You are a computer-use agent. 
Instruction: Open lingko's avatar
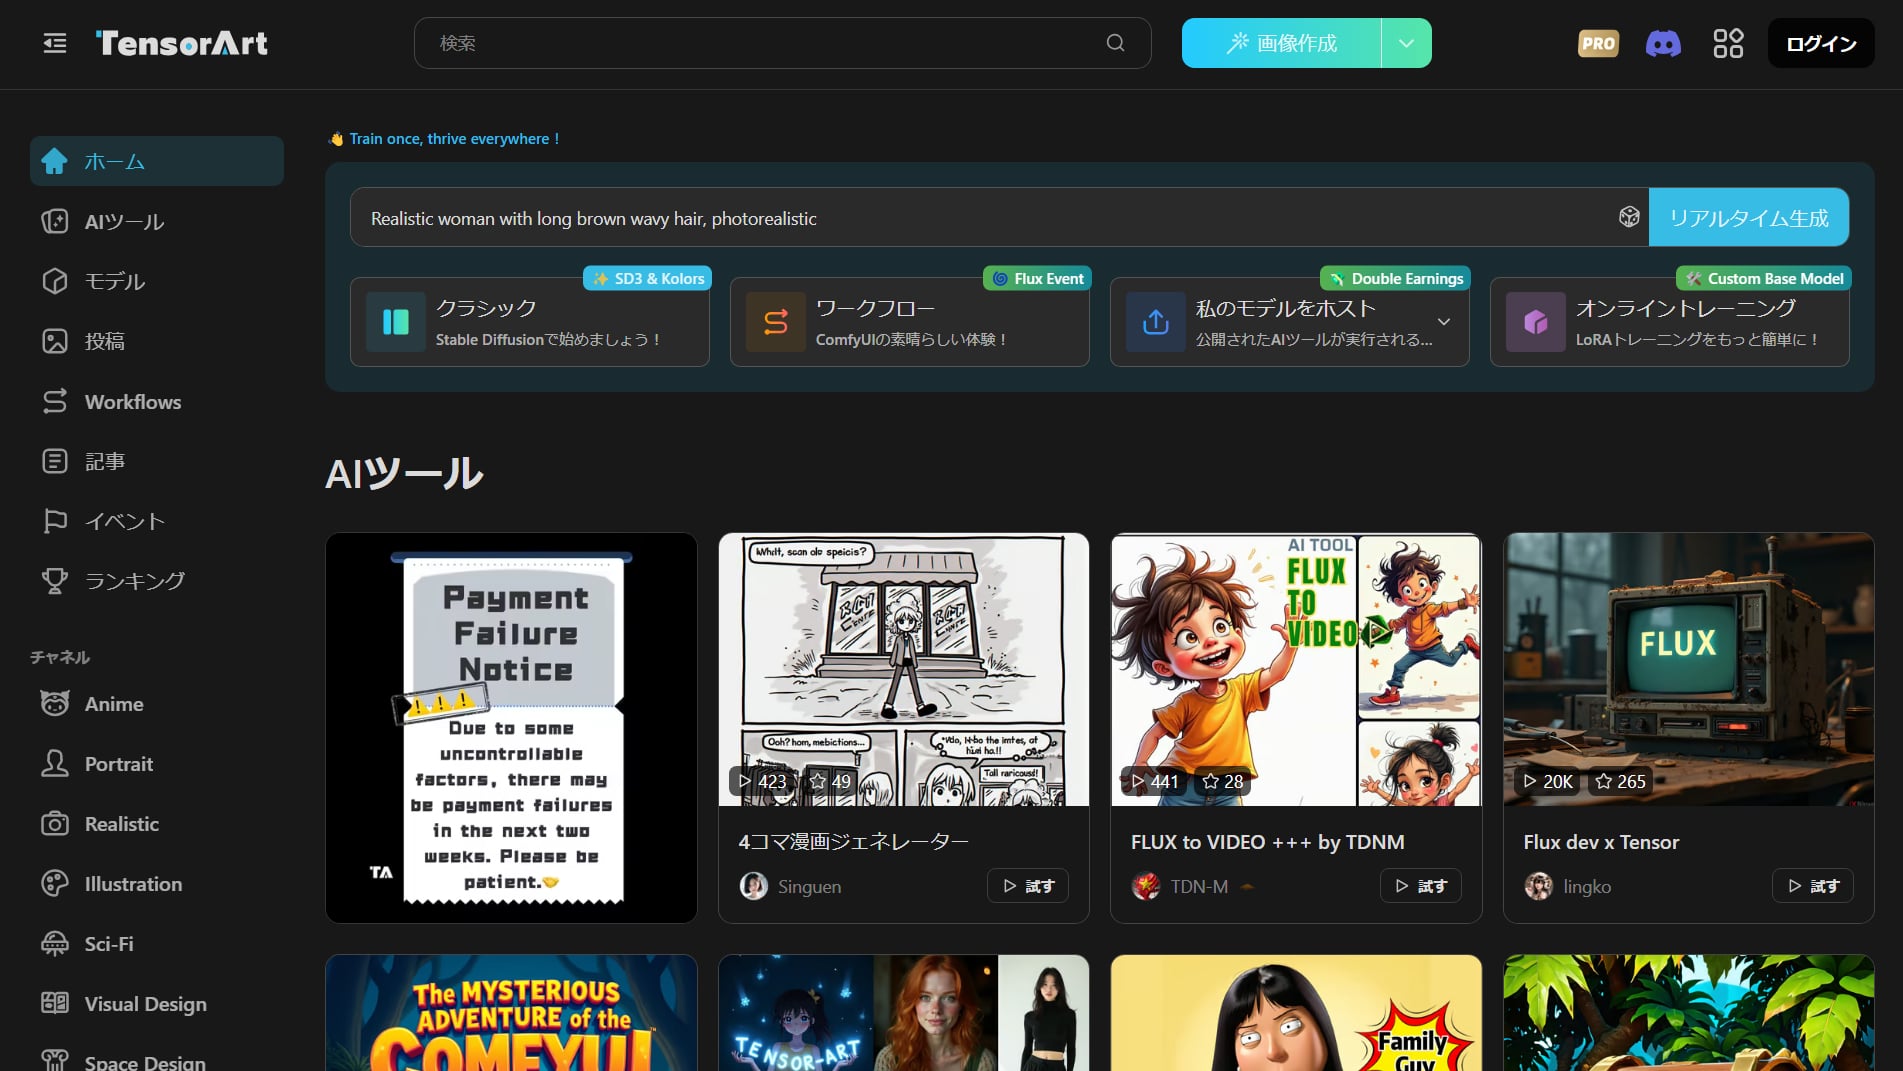(1539, 886)
